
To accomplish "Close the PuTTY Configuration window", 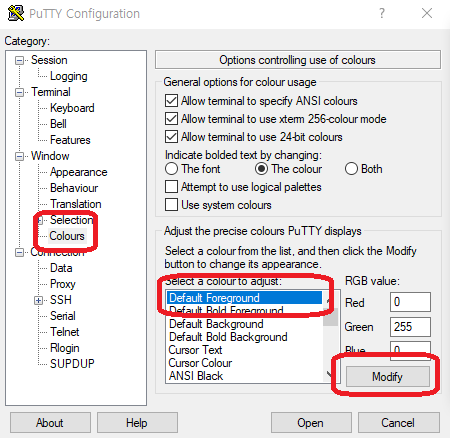I will click(427, 13).
